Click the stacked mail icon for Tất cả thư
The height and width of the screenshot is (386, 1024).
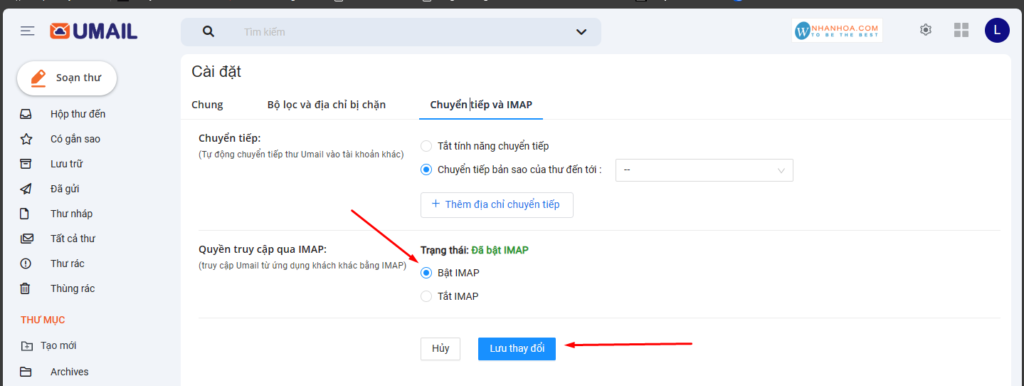pos(26,238)
